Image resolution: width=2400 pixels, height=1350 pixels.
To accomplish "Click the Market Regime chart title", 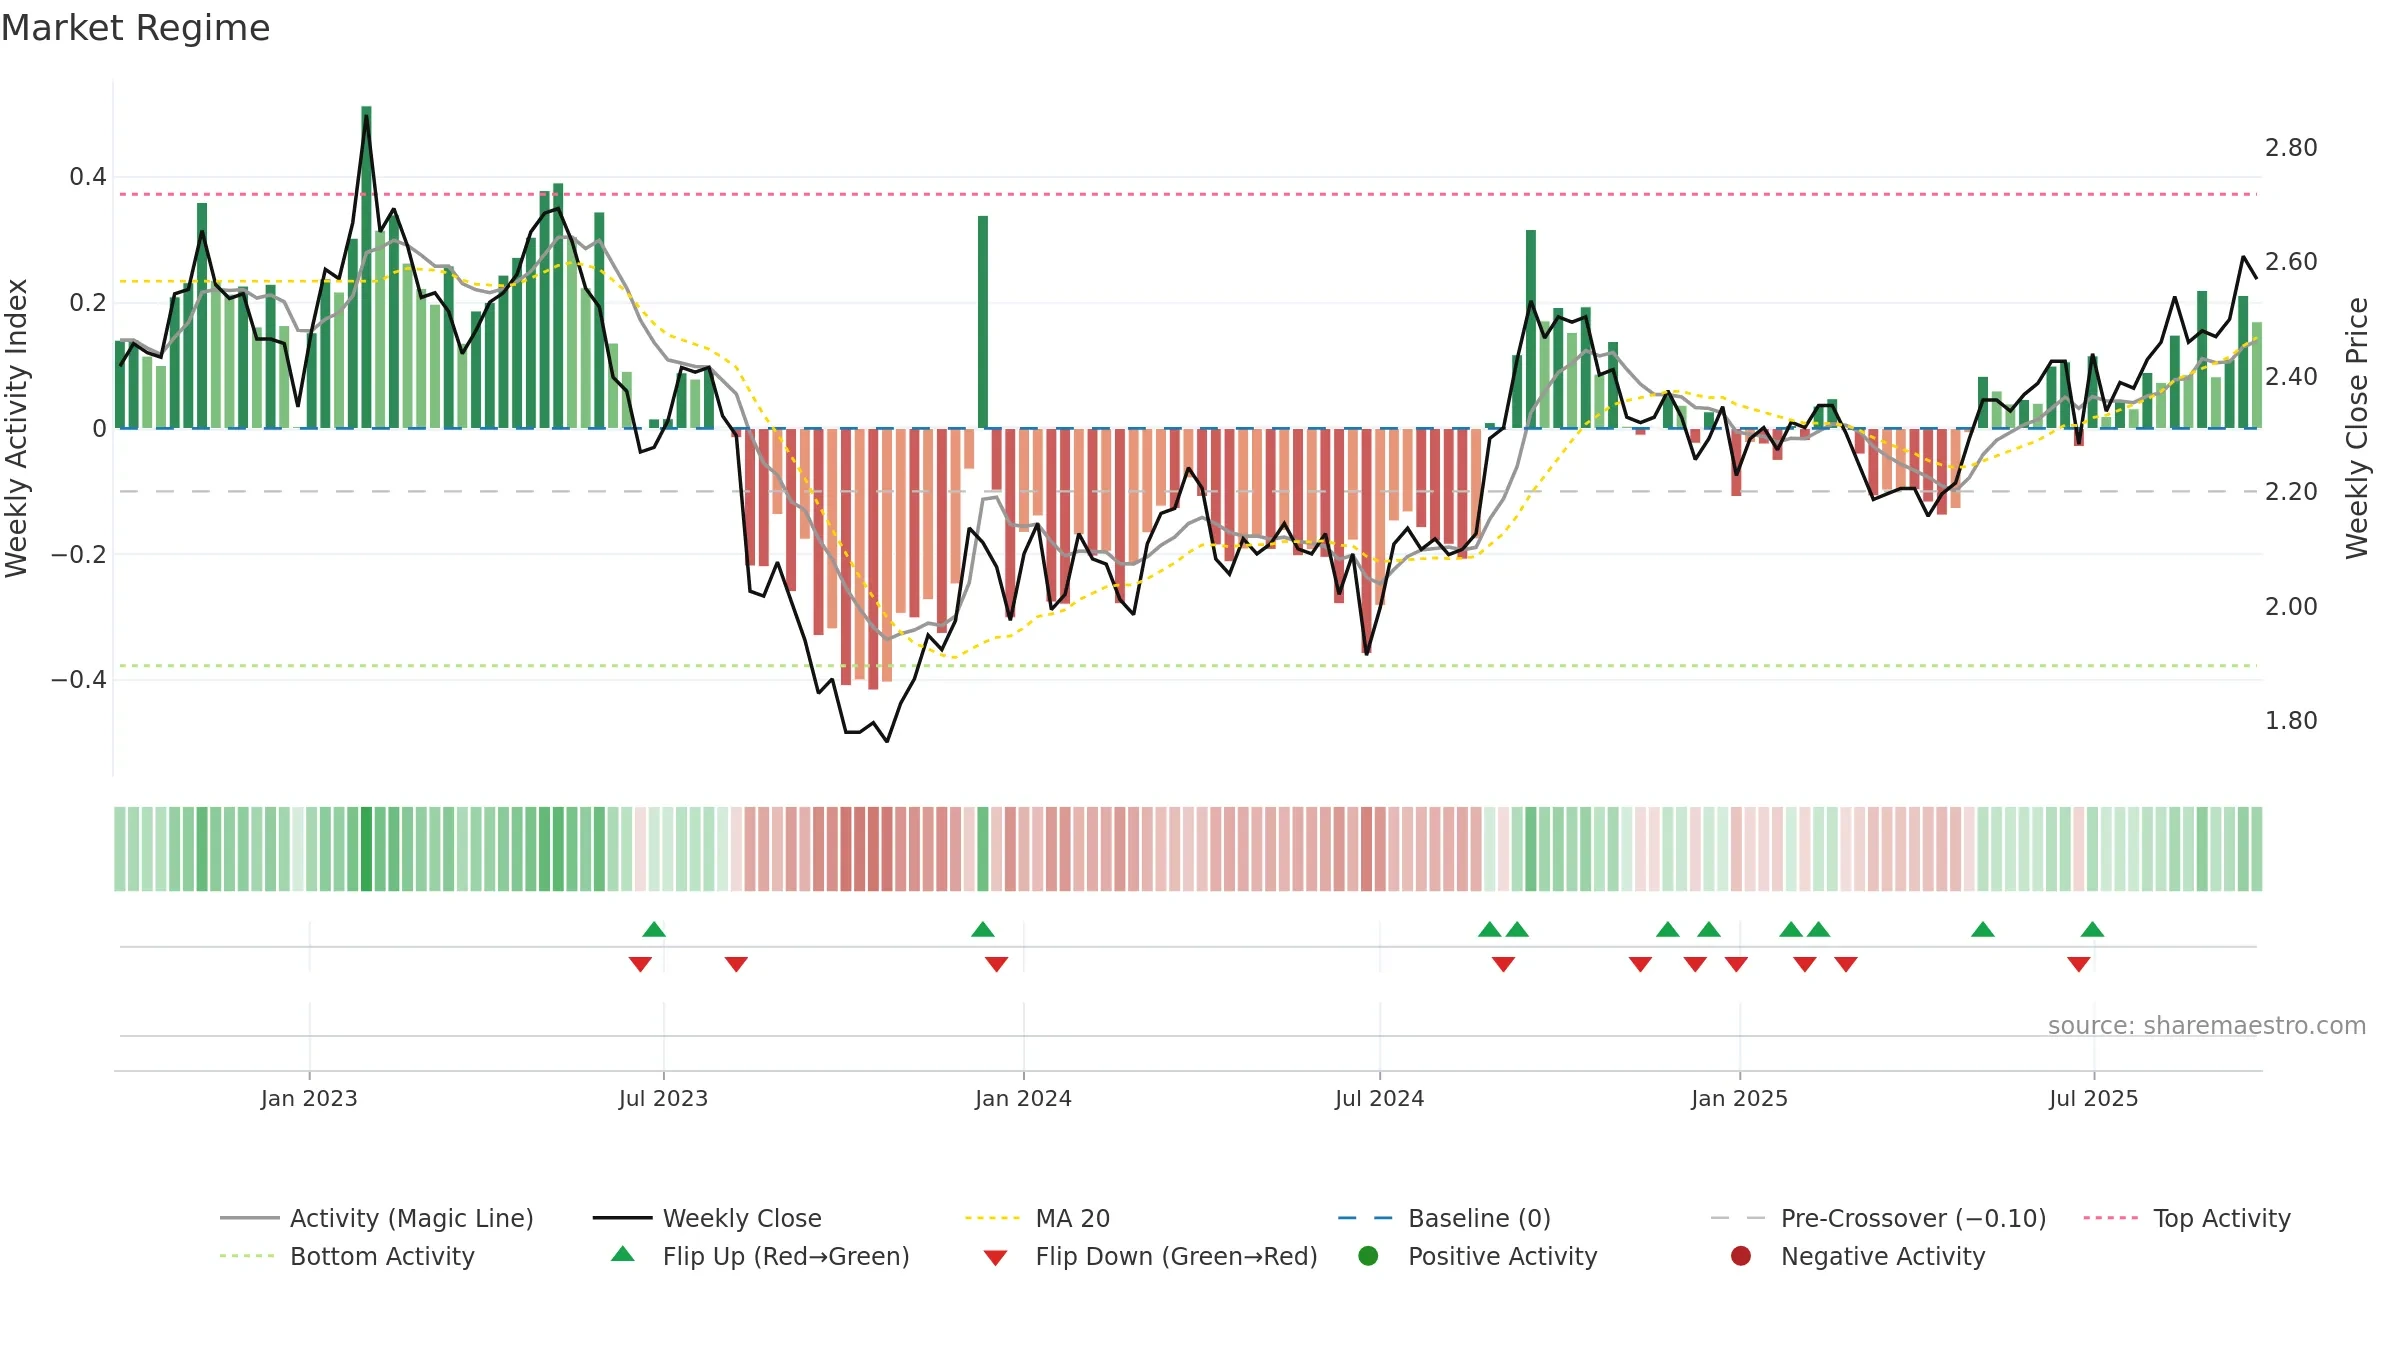I will pyautogui.click(x=135, y=28).
